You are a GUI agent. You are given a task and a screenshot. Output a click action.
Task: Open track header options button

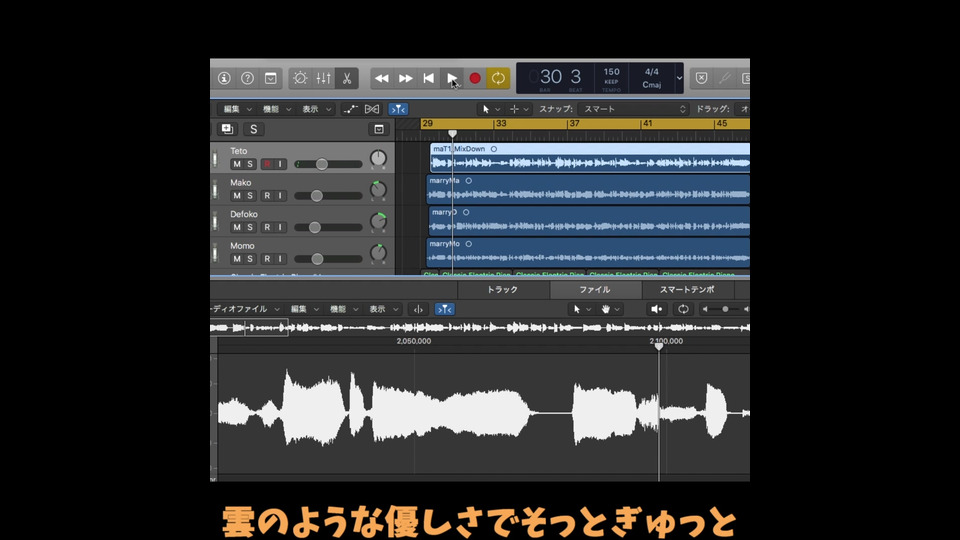pos(379,129)
